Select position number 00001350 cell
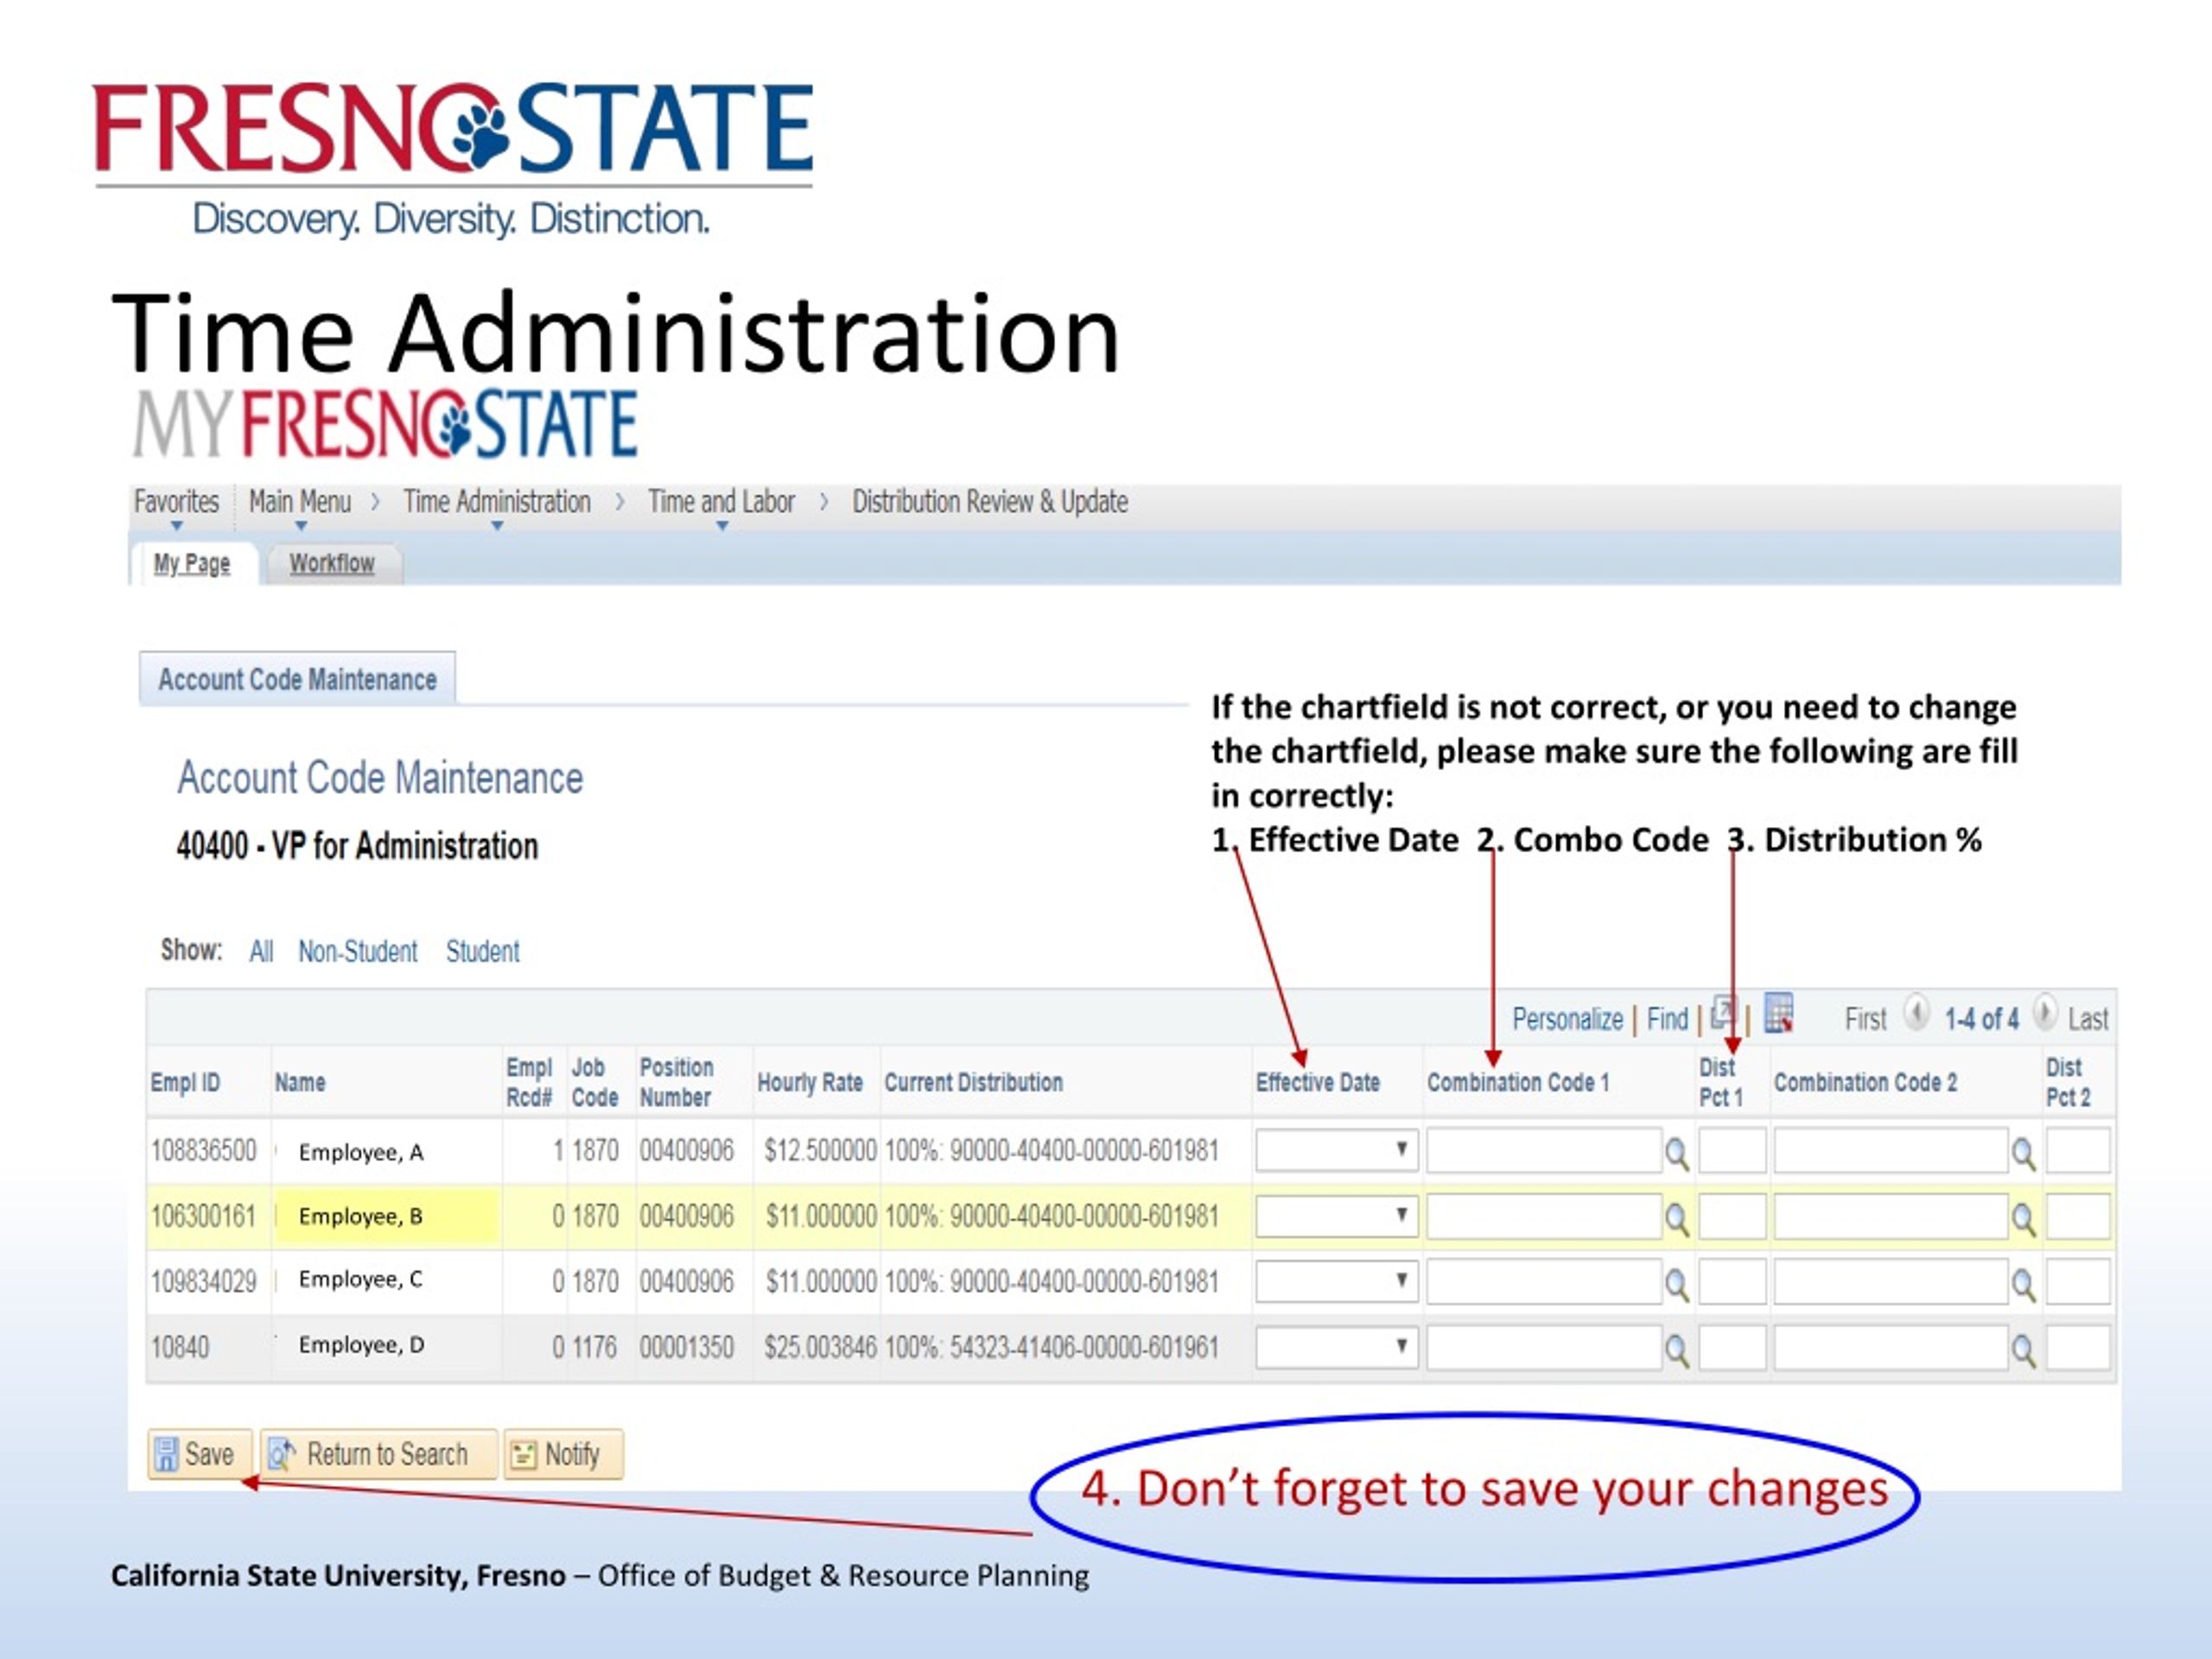This screenshot has height=1659, width=2212. pos(687,1348)
